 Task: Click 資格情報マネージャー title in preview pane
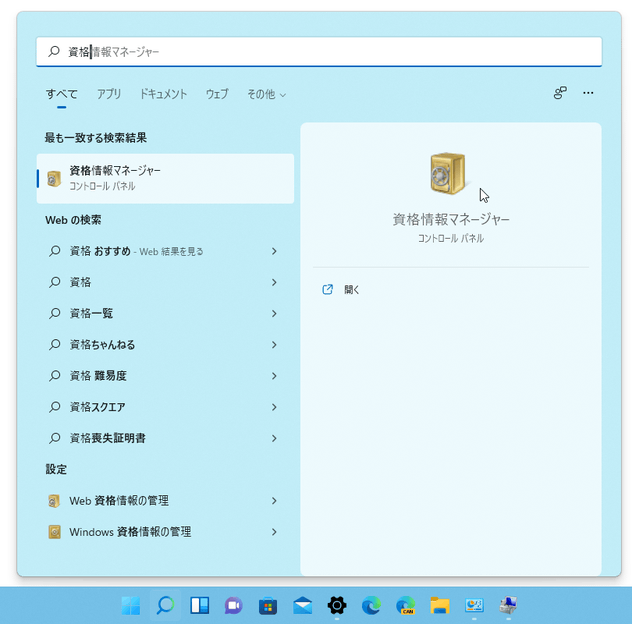click(451, 219)
